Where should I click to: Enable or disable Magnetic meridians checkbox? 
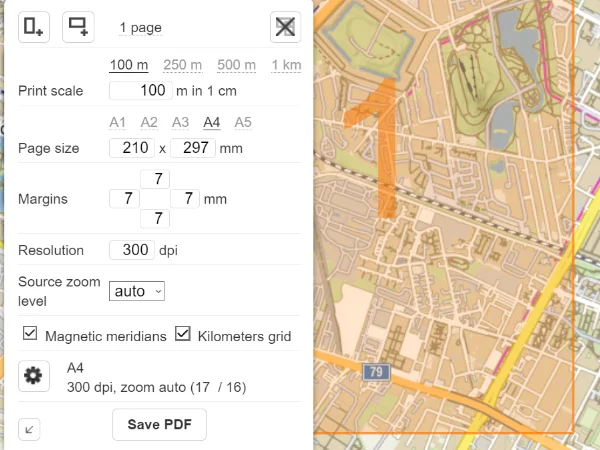point(30,335)
